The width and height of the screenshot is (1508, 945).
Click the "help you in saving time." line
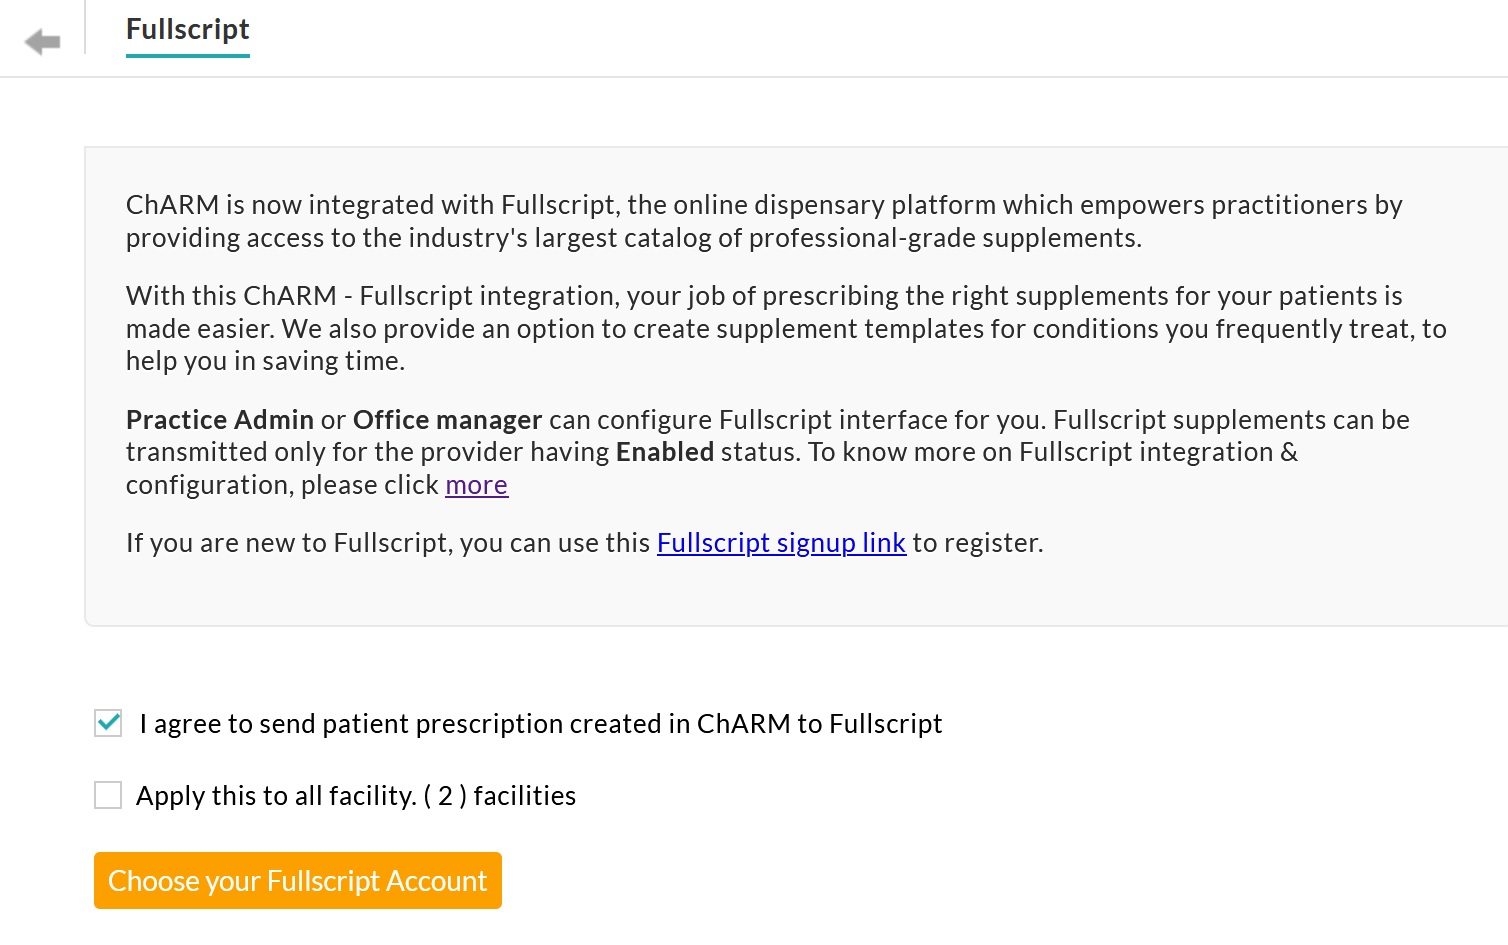click(x=265, y=361)
